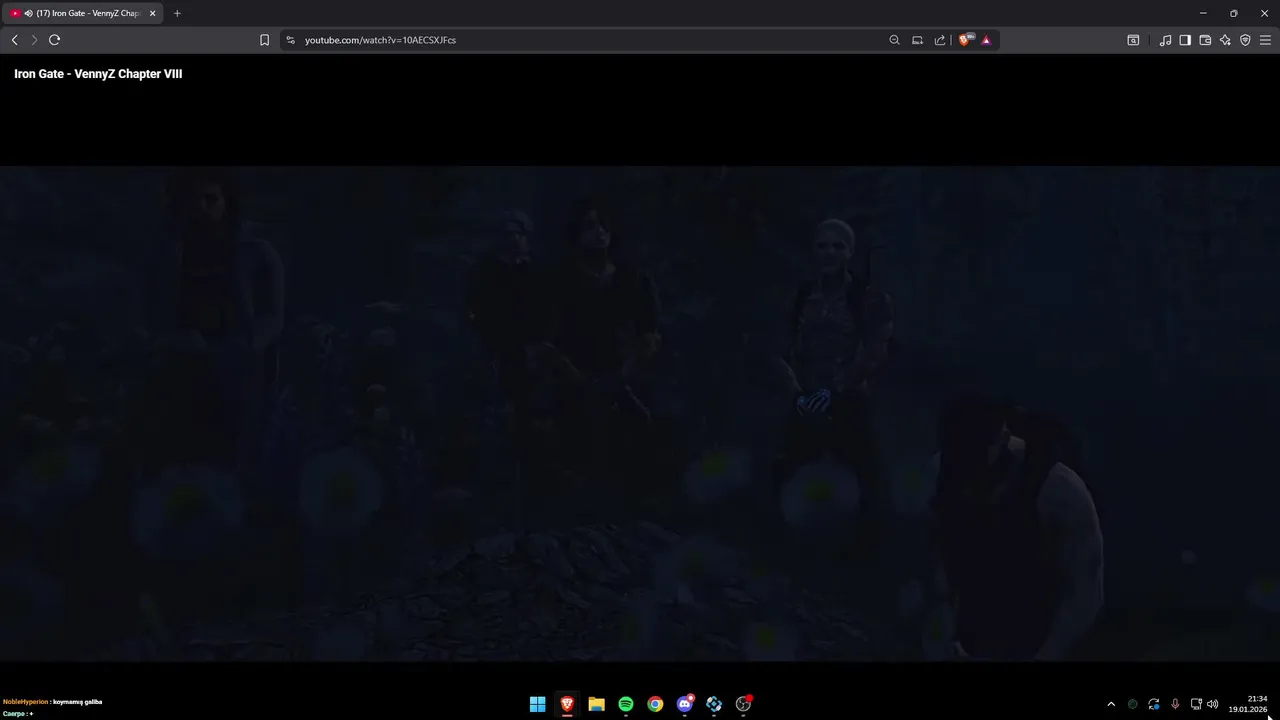Click the dark video frame to pause
Viewport: 1280px width, 720px height.
640,413
